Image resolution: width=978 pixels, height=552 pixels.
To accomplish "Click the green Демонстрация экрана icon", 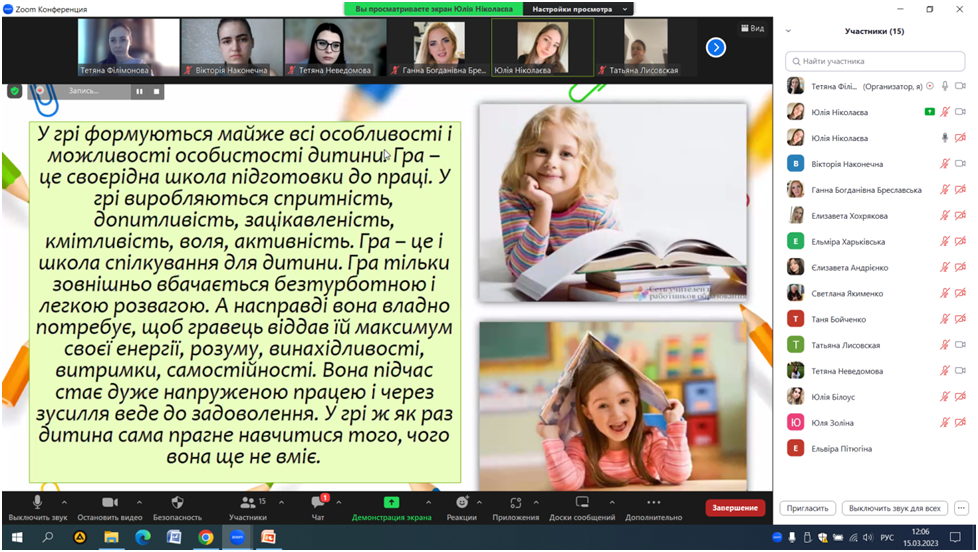I will [391, 502].
